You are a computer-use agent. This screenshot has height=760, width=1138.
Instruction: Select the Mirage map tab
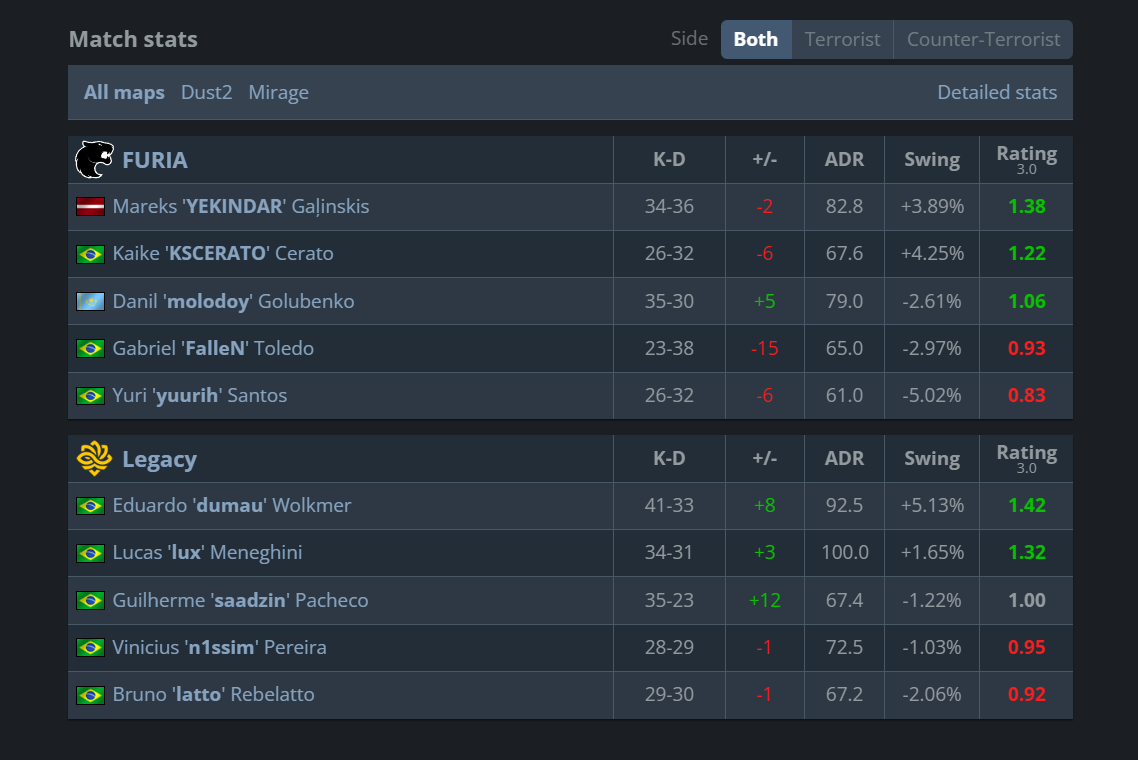pyautogui.click(x=278, y=93)
